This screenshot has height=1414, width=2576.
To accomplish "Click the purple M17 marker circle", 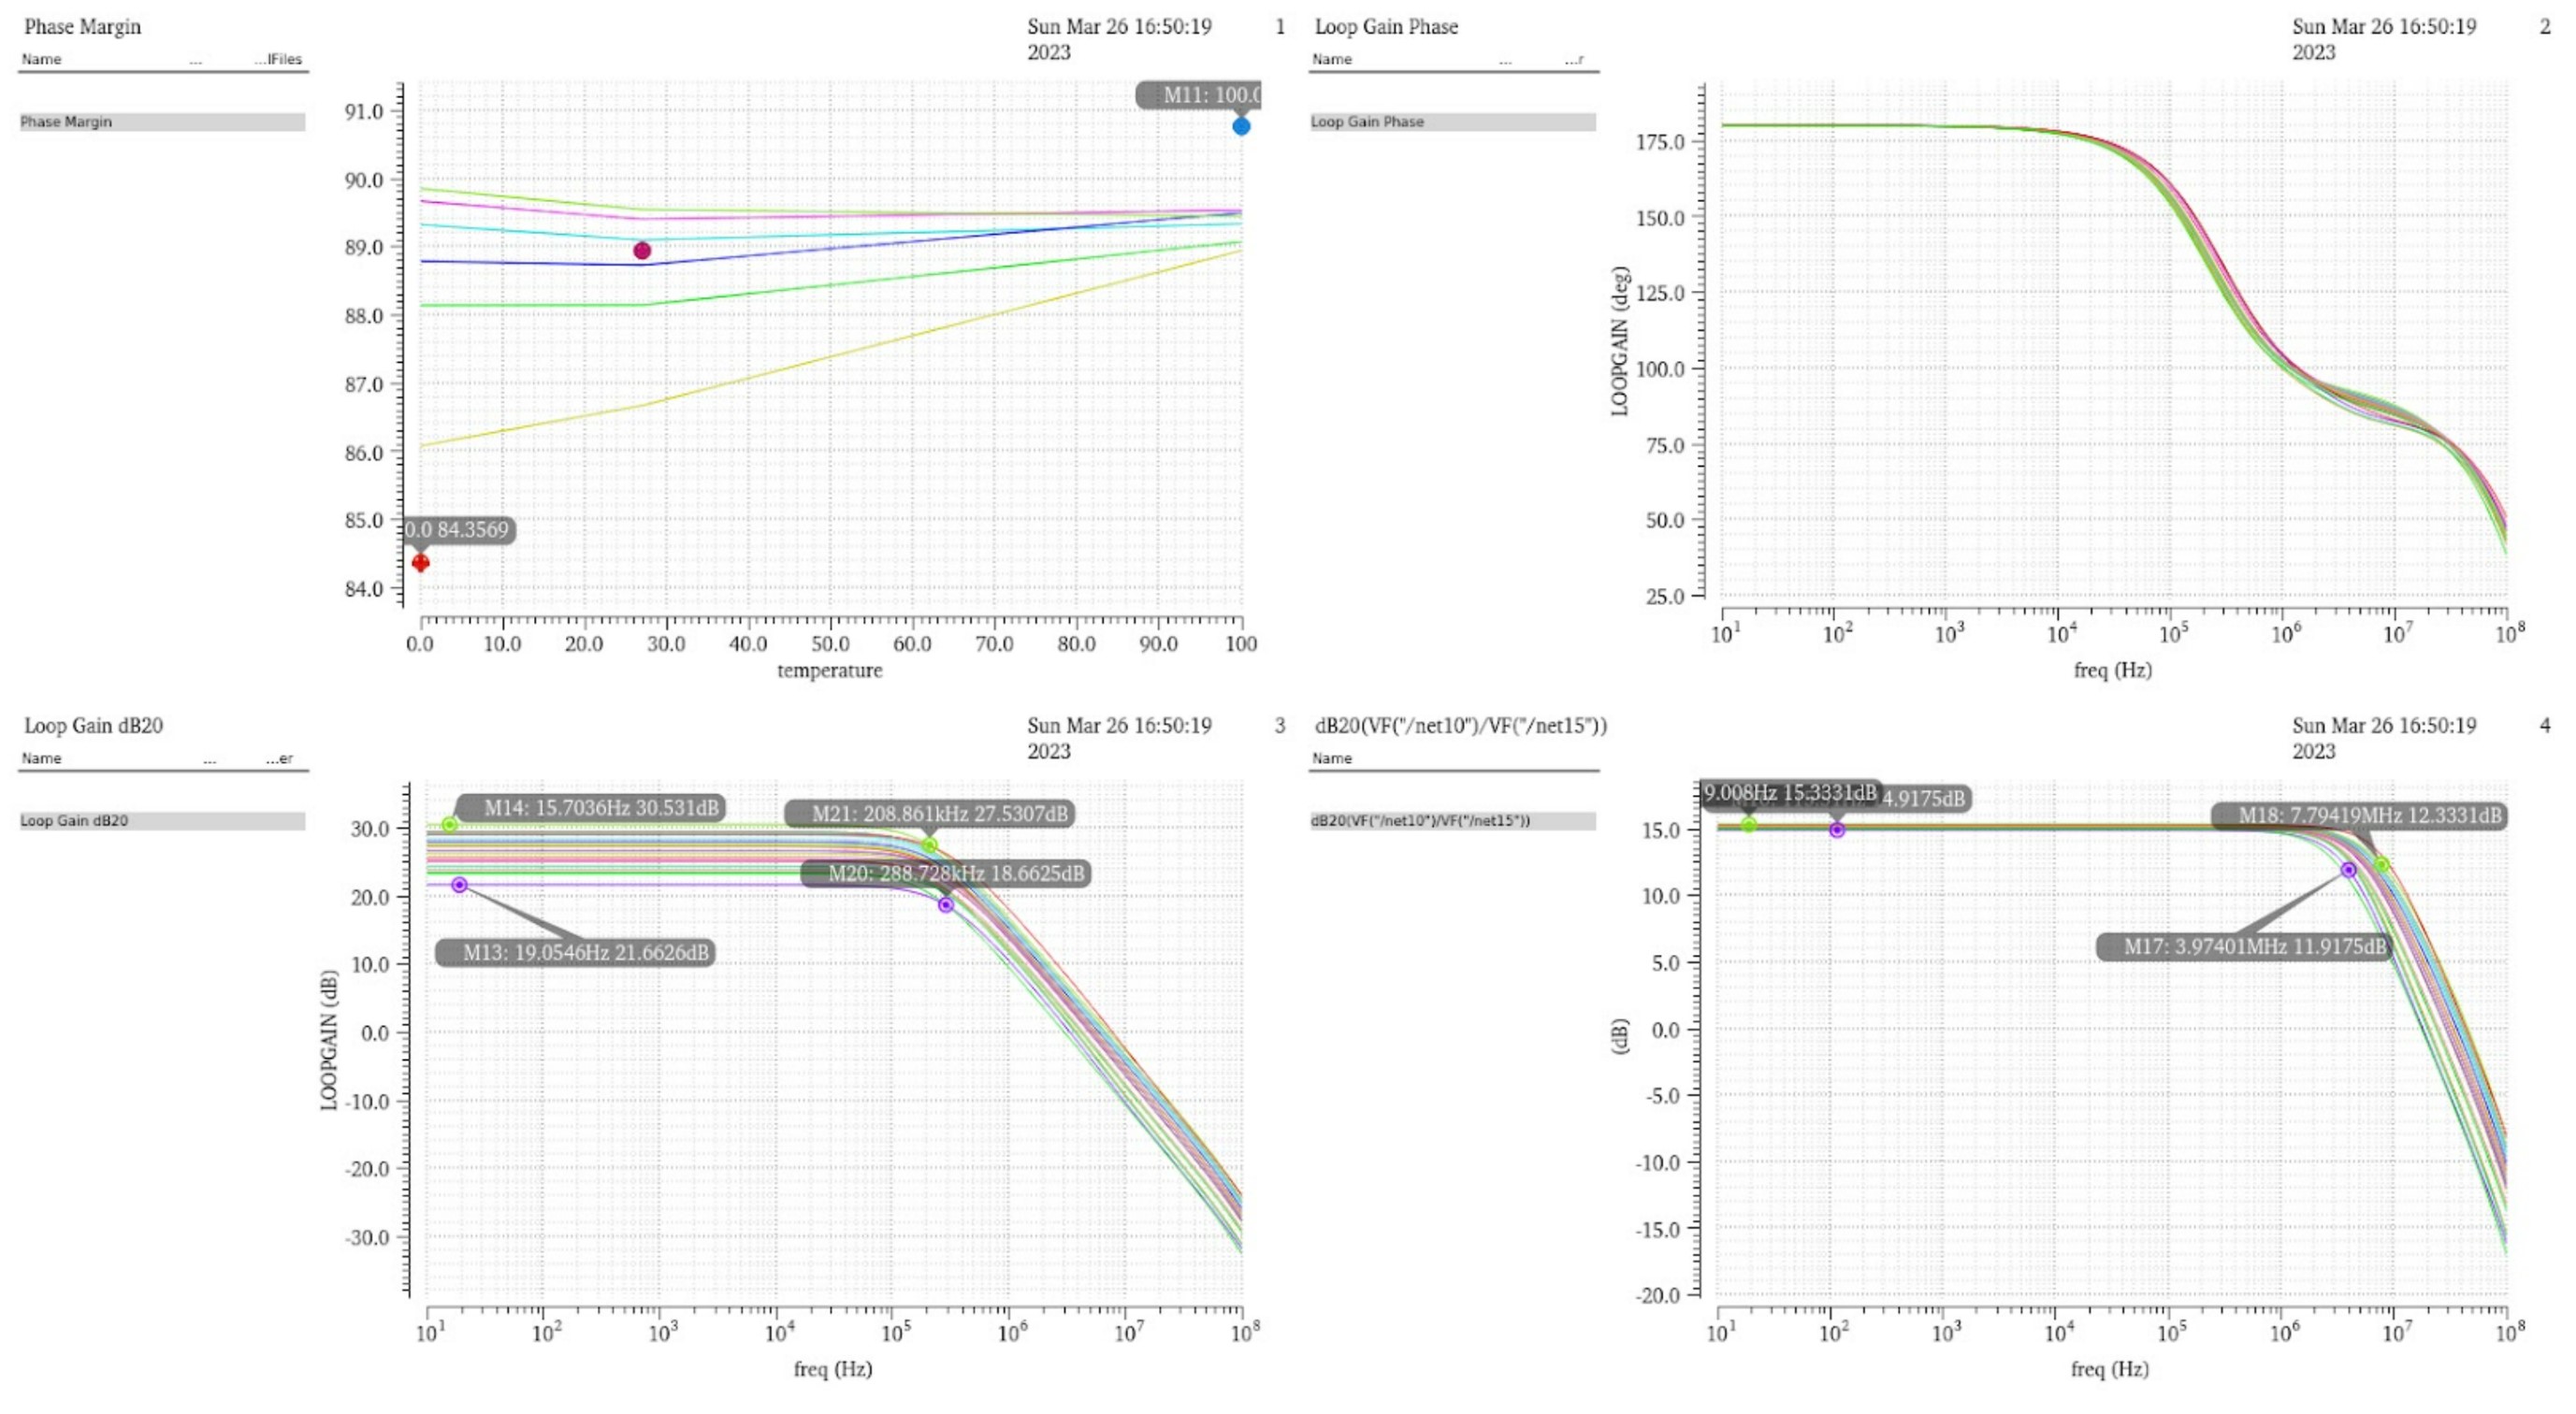I will 2348,870.
